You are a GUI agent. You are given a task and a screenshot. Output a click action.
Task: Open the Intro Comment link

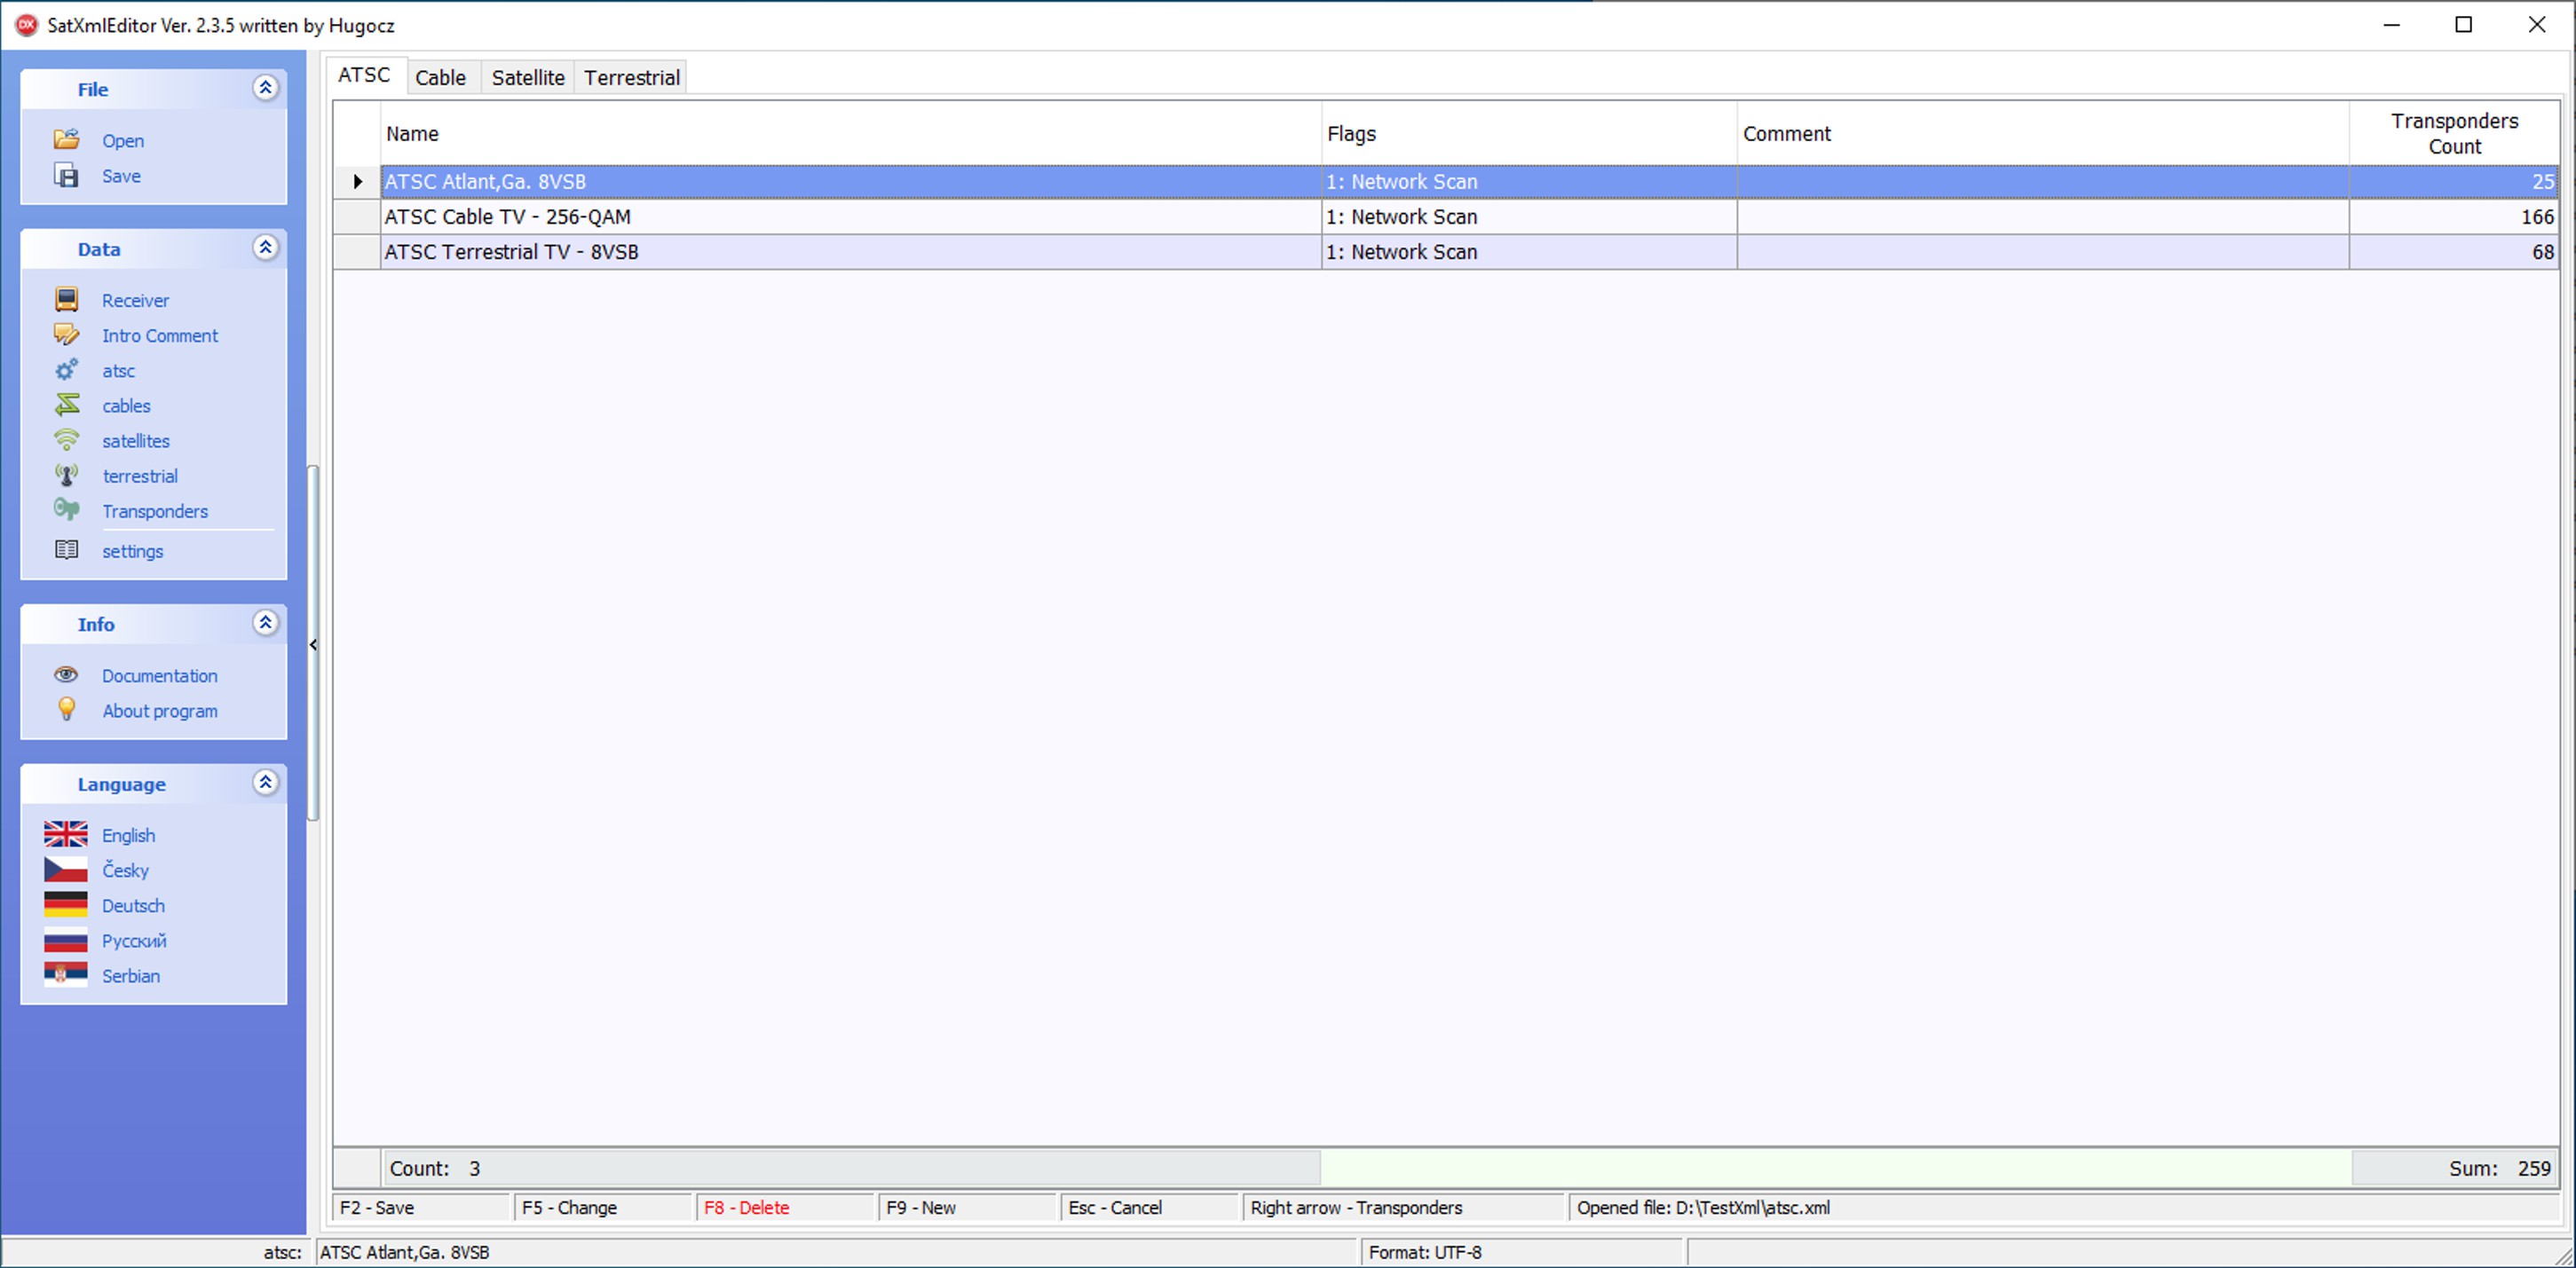[x=160, y=335]
